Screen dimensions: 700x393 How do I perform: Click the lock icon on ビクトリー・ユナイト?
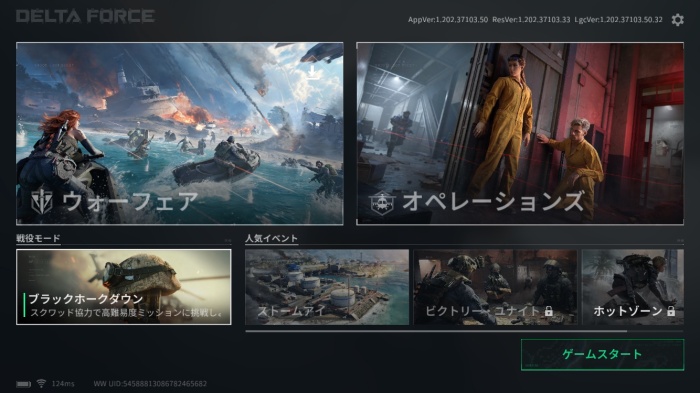[x=549, y=311]
